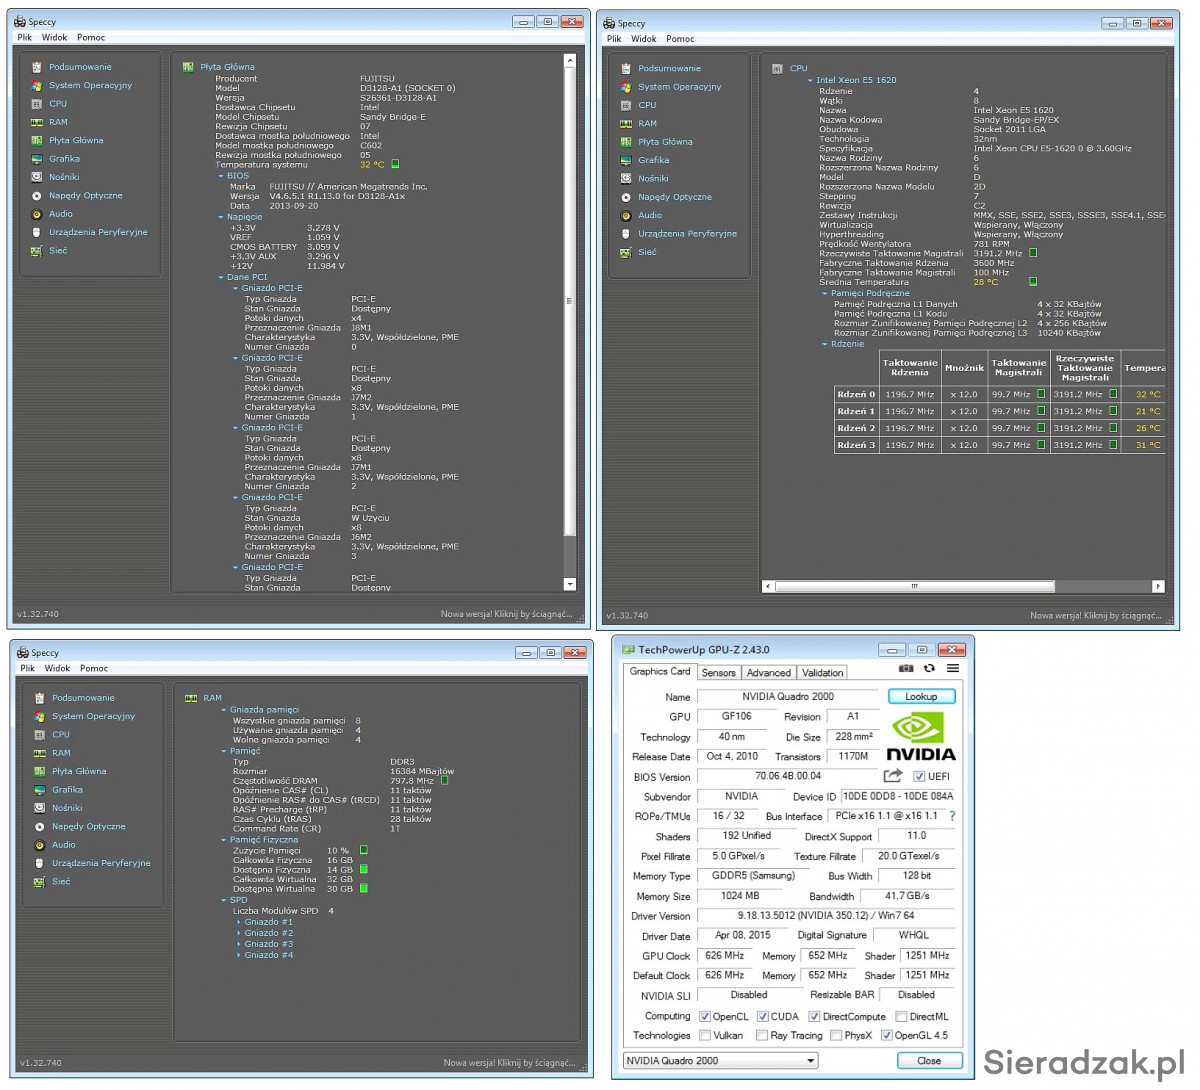Viewport: 1200px width, 1090px height.
Task: Enable the Ray Tracing checkbox
Action: coord(763,1035)
